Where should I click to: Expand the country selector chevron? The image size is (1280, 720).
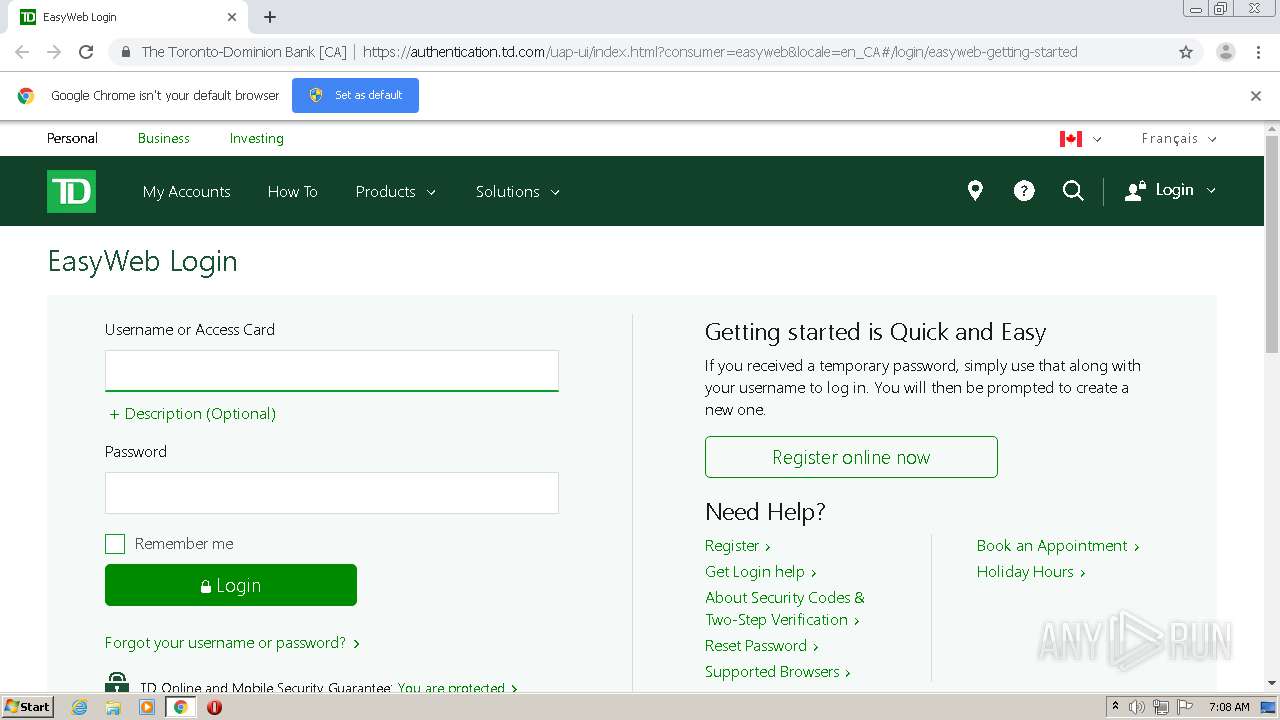click(1097, 140)
